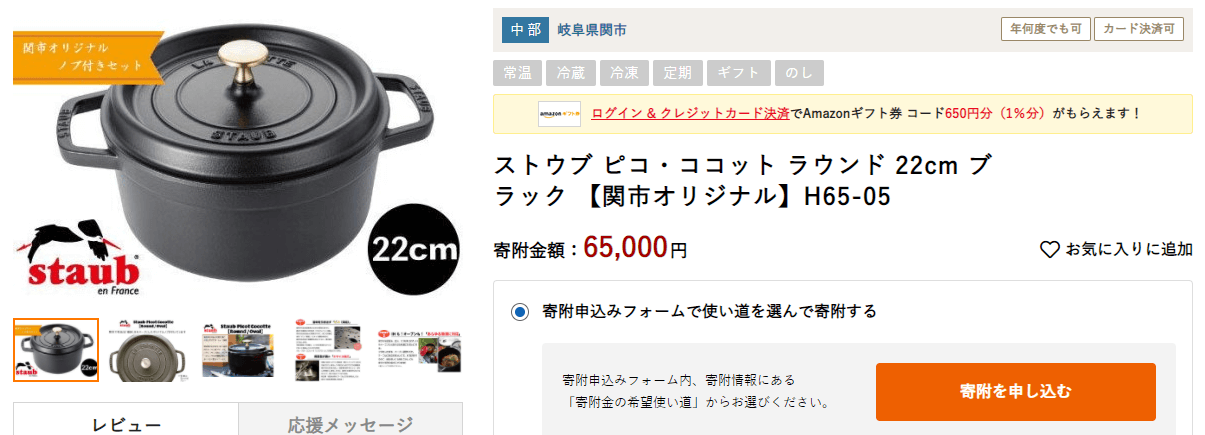Select the 寄附申込みフォーム radio button

coord(519,312)
